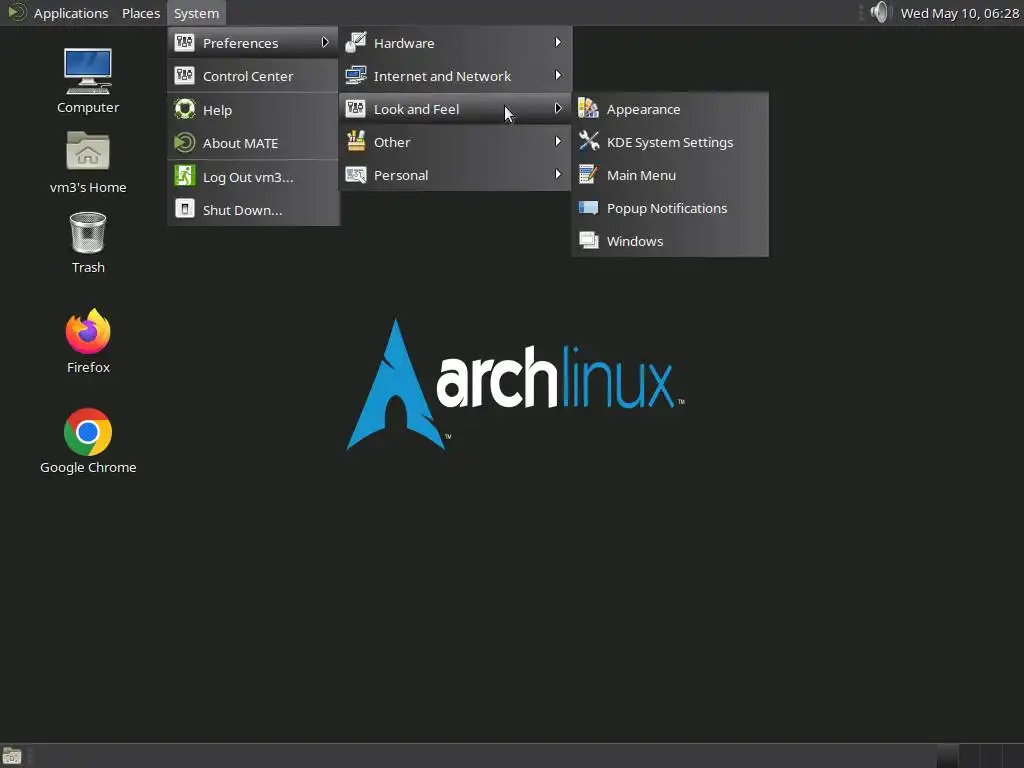
Task: Open the Control Center entry
Action: [253, 76]
